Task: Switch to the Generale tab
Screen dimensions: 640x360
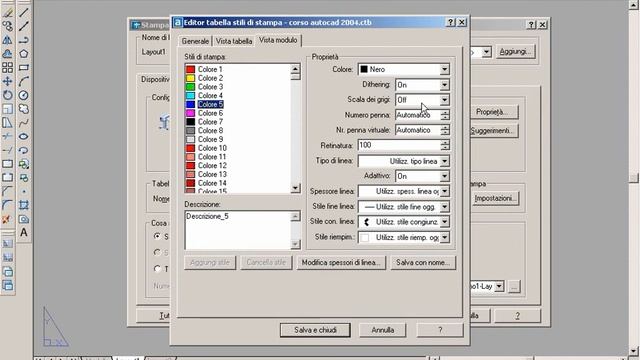Action: coord(195,41)
